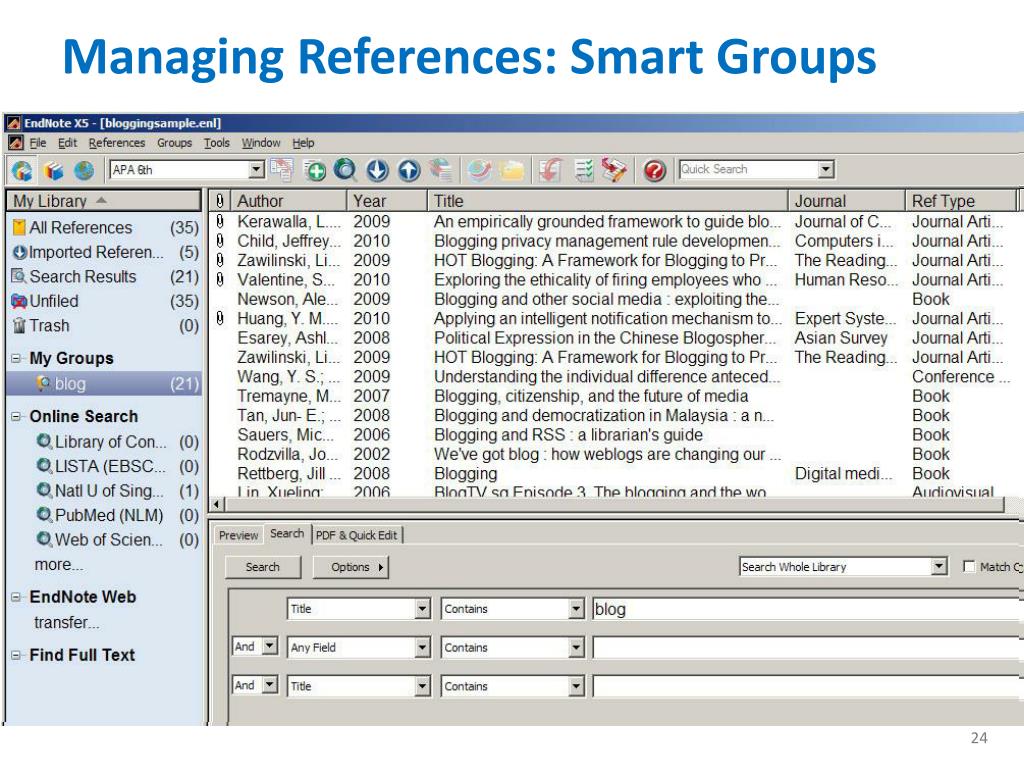Sort references by Journal column header
The height and width of the screenshot is (768, 1024).
pos(846,201)
